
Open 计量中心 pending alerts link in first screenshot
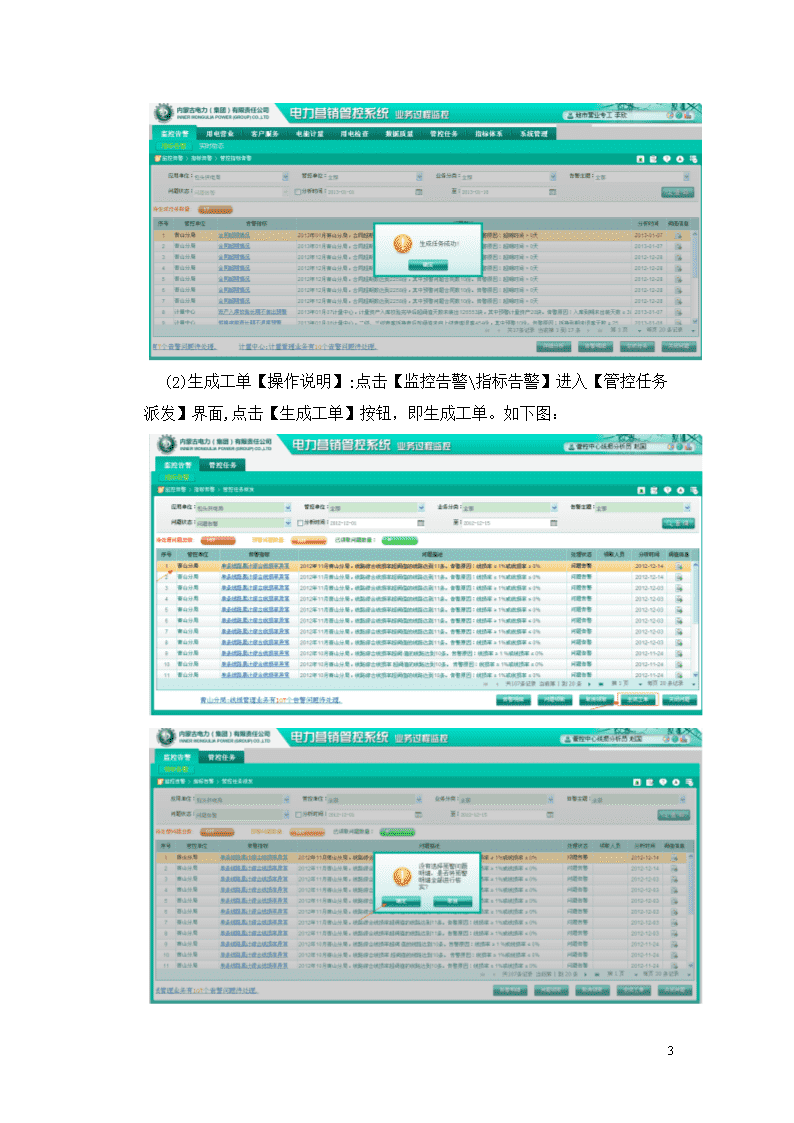[308, 347]
